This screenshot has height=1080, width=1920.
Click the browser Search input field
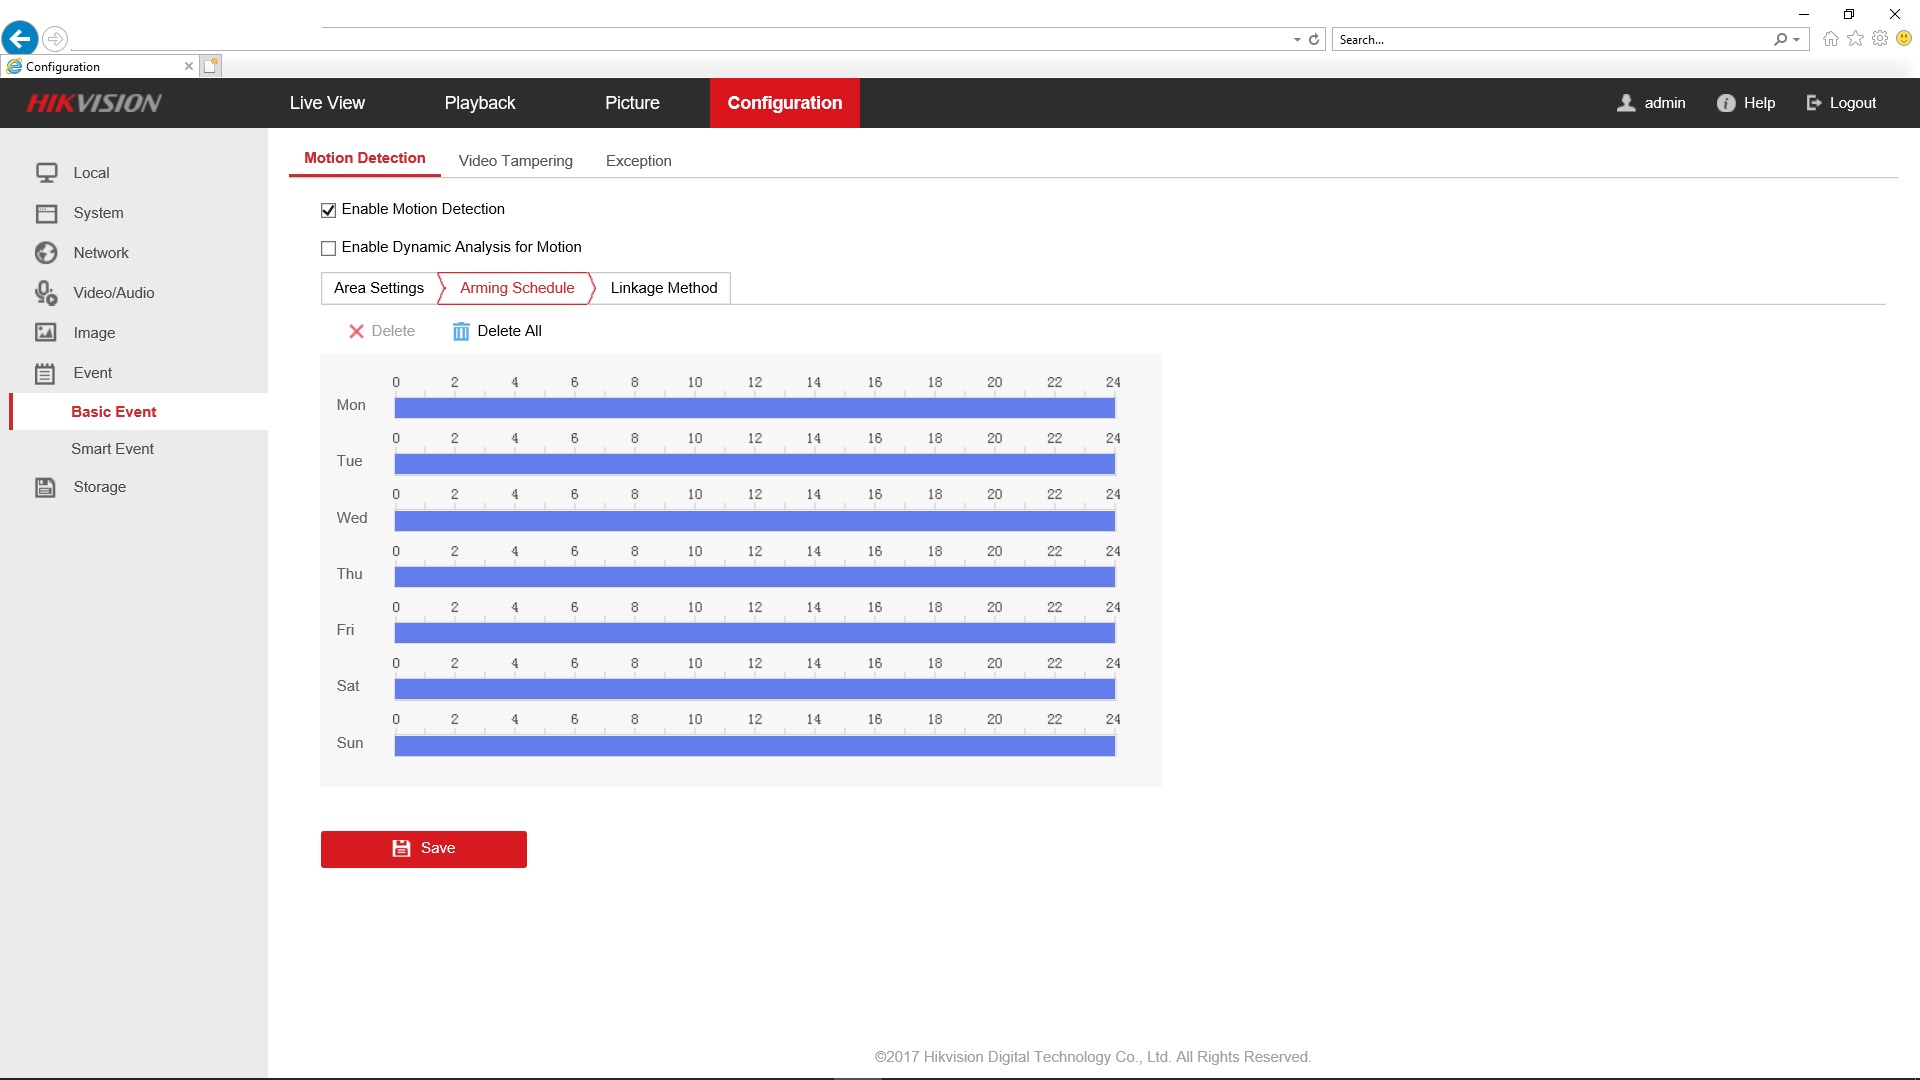pos(1550,40)
